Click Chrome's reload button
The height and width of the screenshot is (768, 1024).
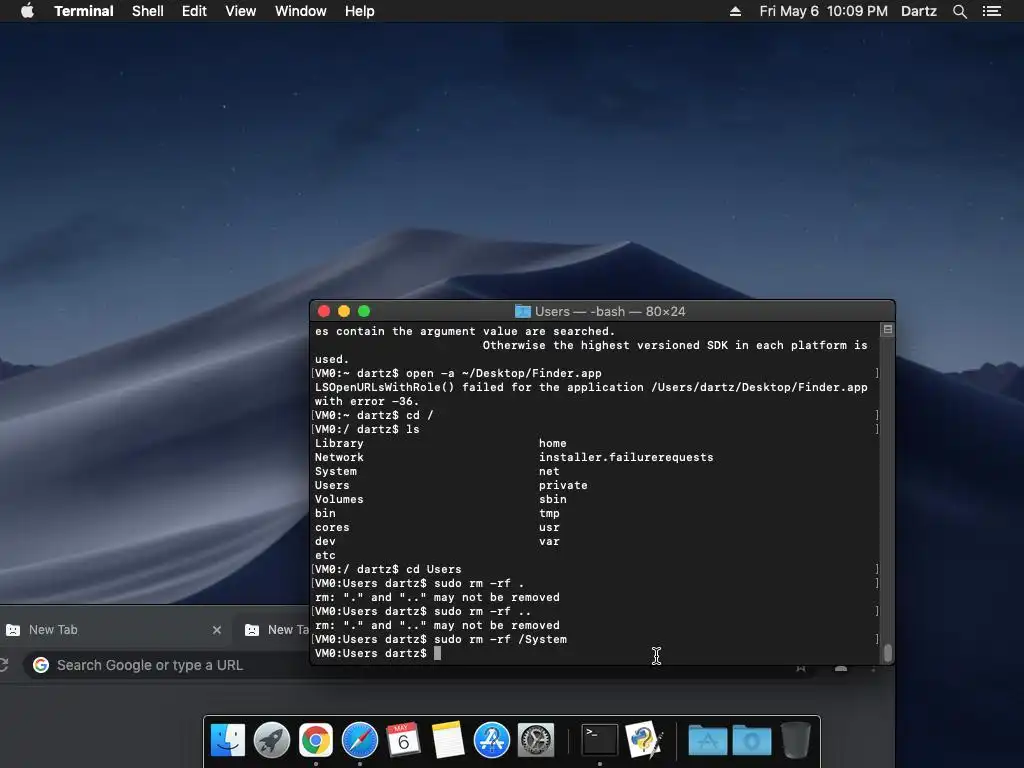(3, 665)
